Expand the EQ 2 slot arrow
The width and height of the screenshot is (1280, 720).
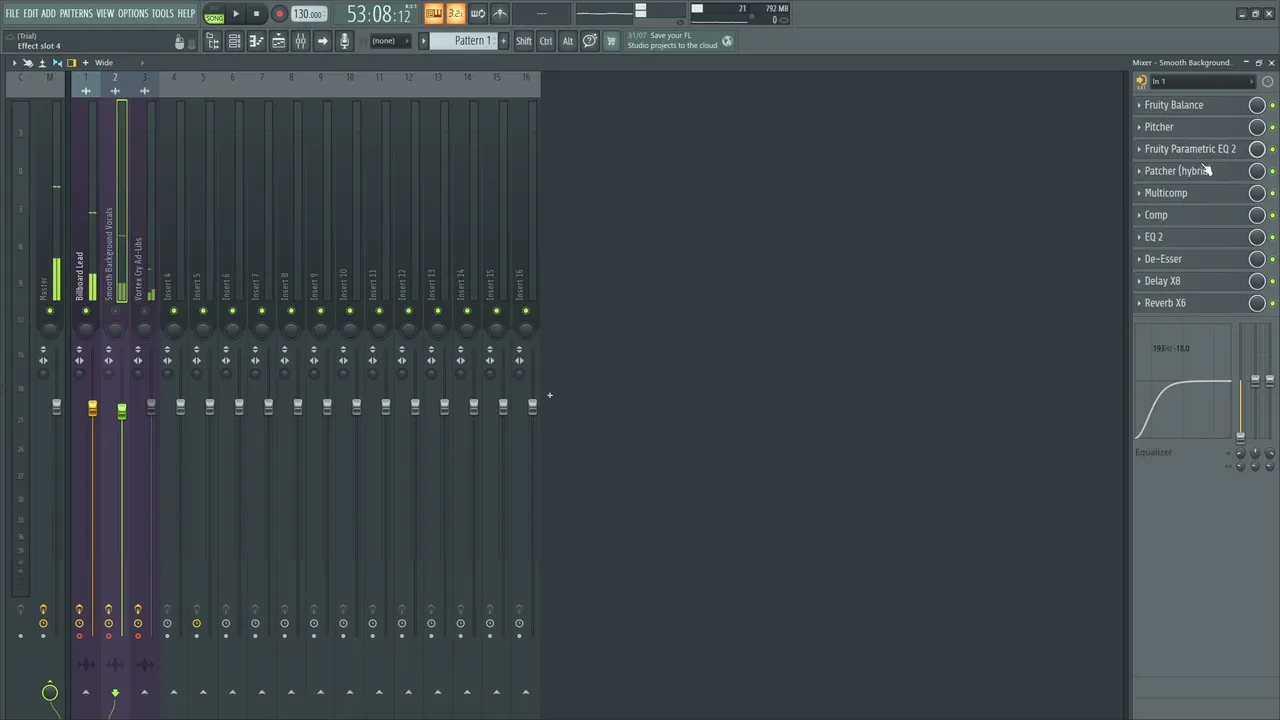1139,237
